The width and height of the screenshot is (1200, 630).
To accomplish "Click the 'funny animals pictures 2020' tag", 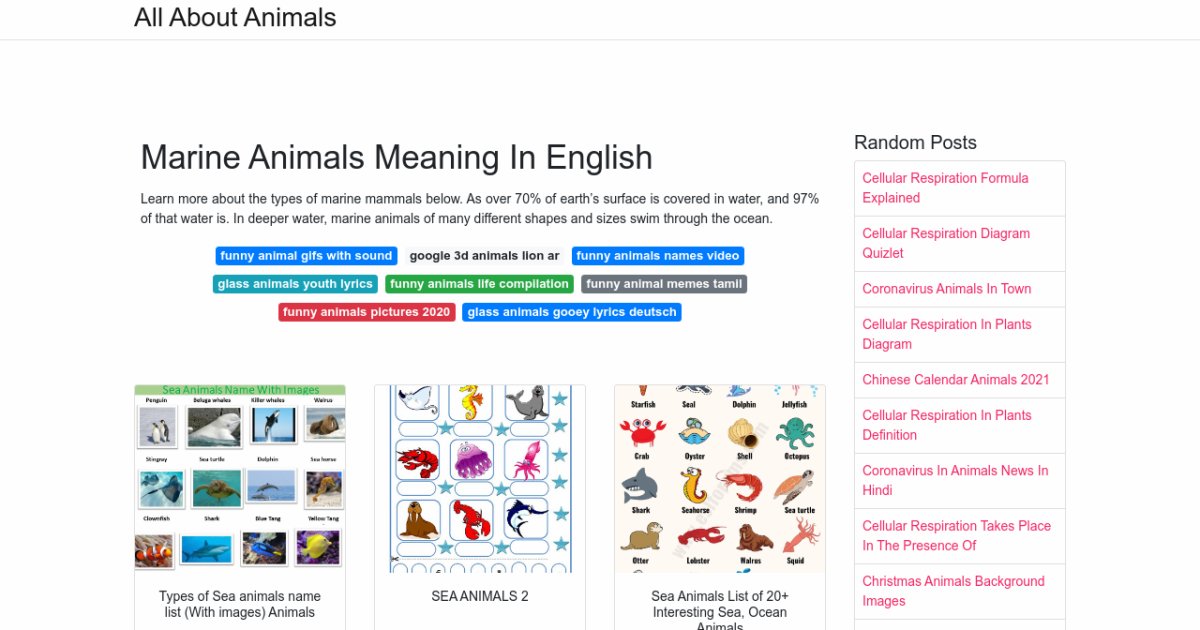I will point(366,312).
